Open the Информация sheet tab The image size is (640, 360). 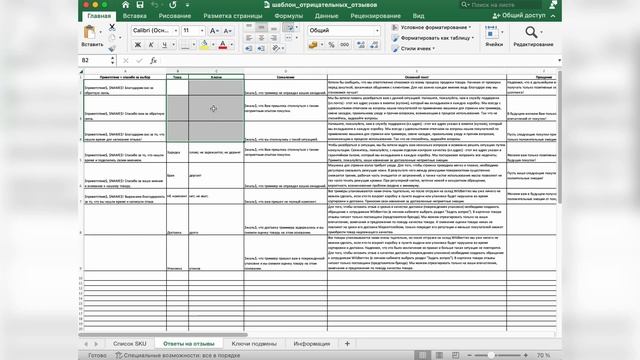[x=312, y=344]
